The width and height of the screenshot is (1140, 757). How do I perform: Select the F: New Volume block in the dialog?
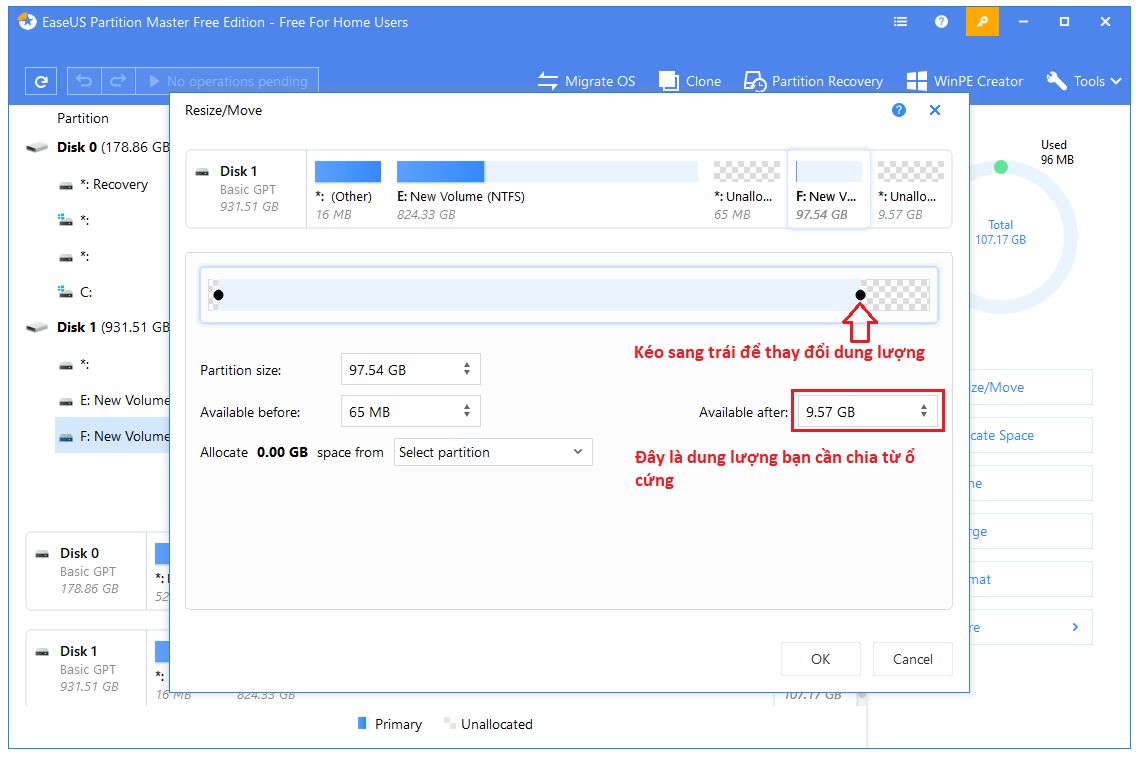828,188
